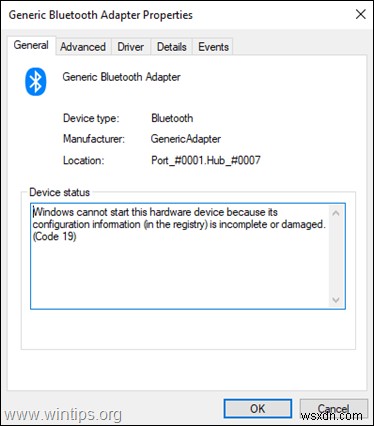Viewport: 374px width, 426px height.
Task: Click inside the Device status text box
Action: point(188,256)
